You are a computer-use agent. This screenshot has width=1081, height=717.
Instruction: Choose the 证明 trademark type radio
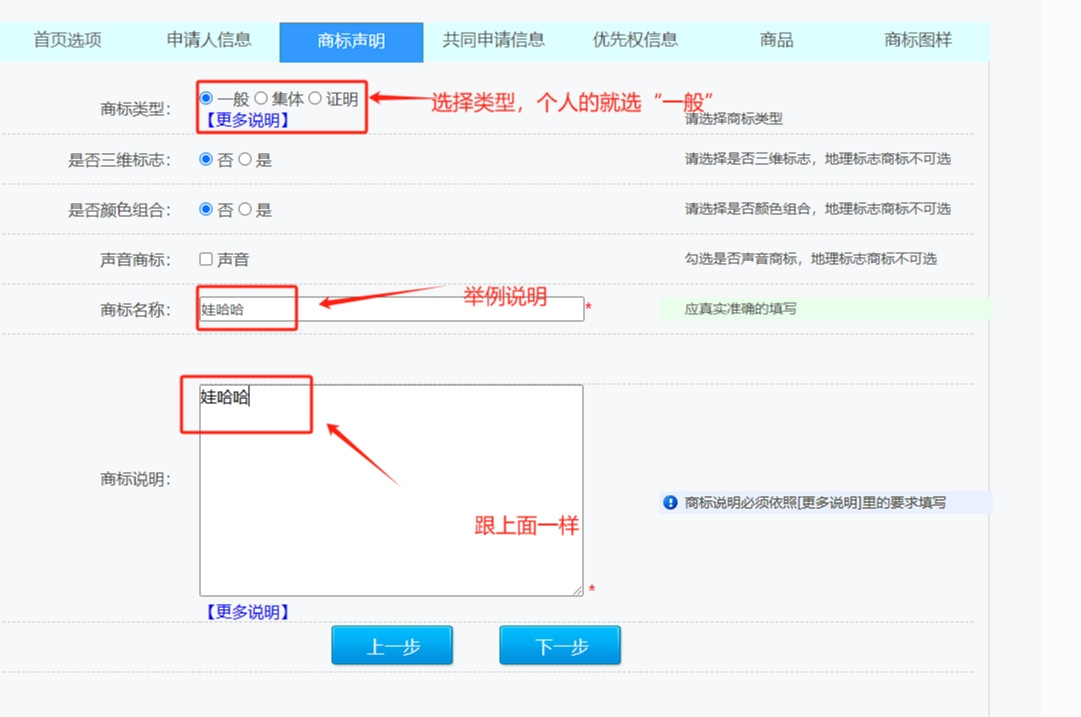pos(315,98)
